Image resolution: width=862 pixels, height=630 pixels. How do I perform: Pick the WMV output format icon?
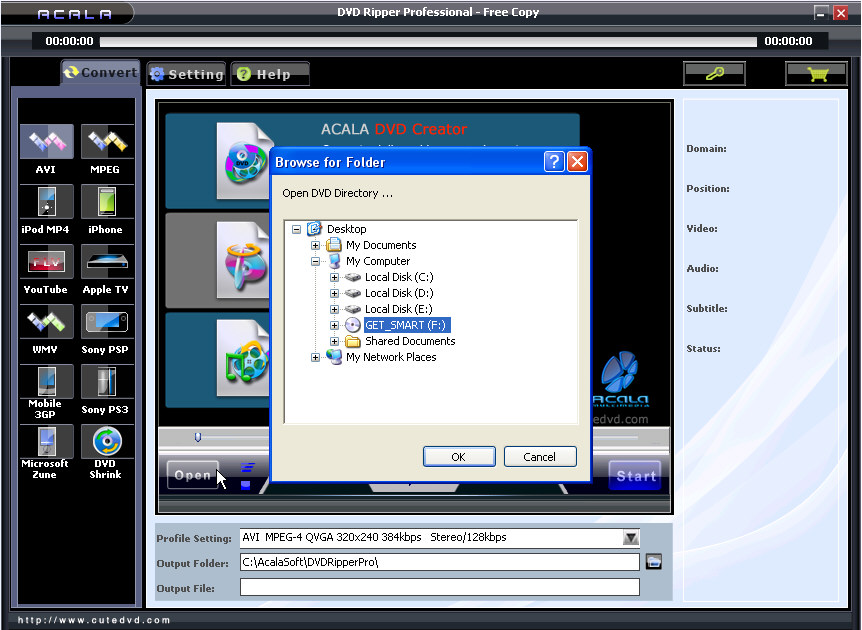tap(47, 322)
